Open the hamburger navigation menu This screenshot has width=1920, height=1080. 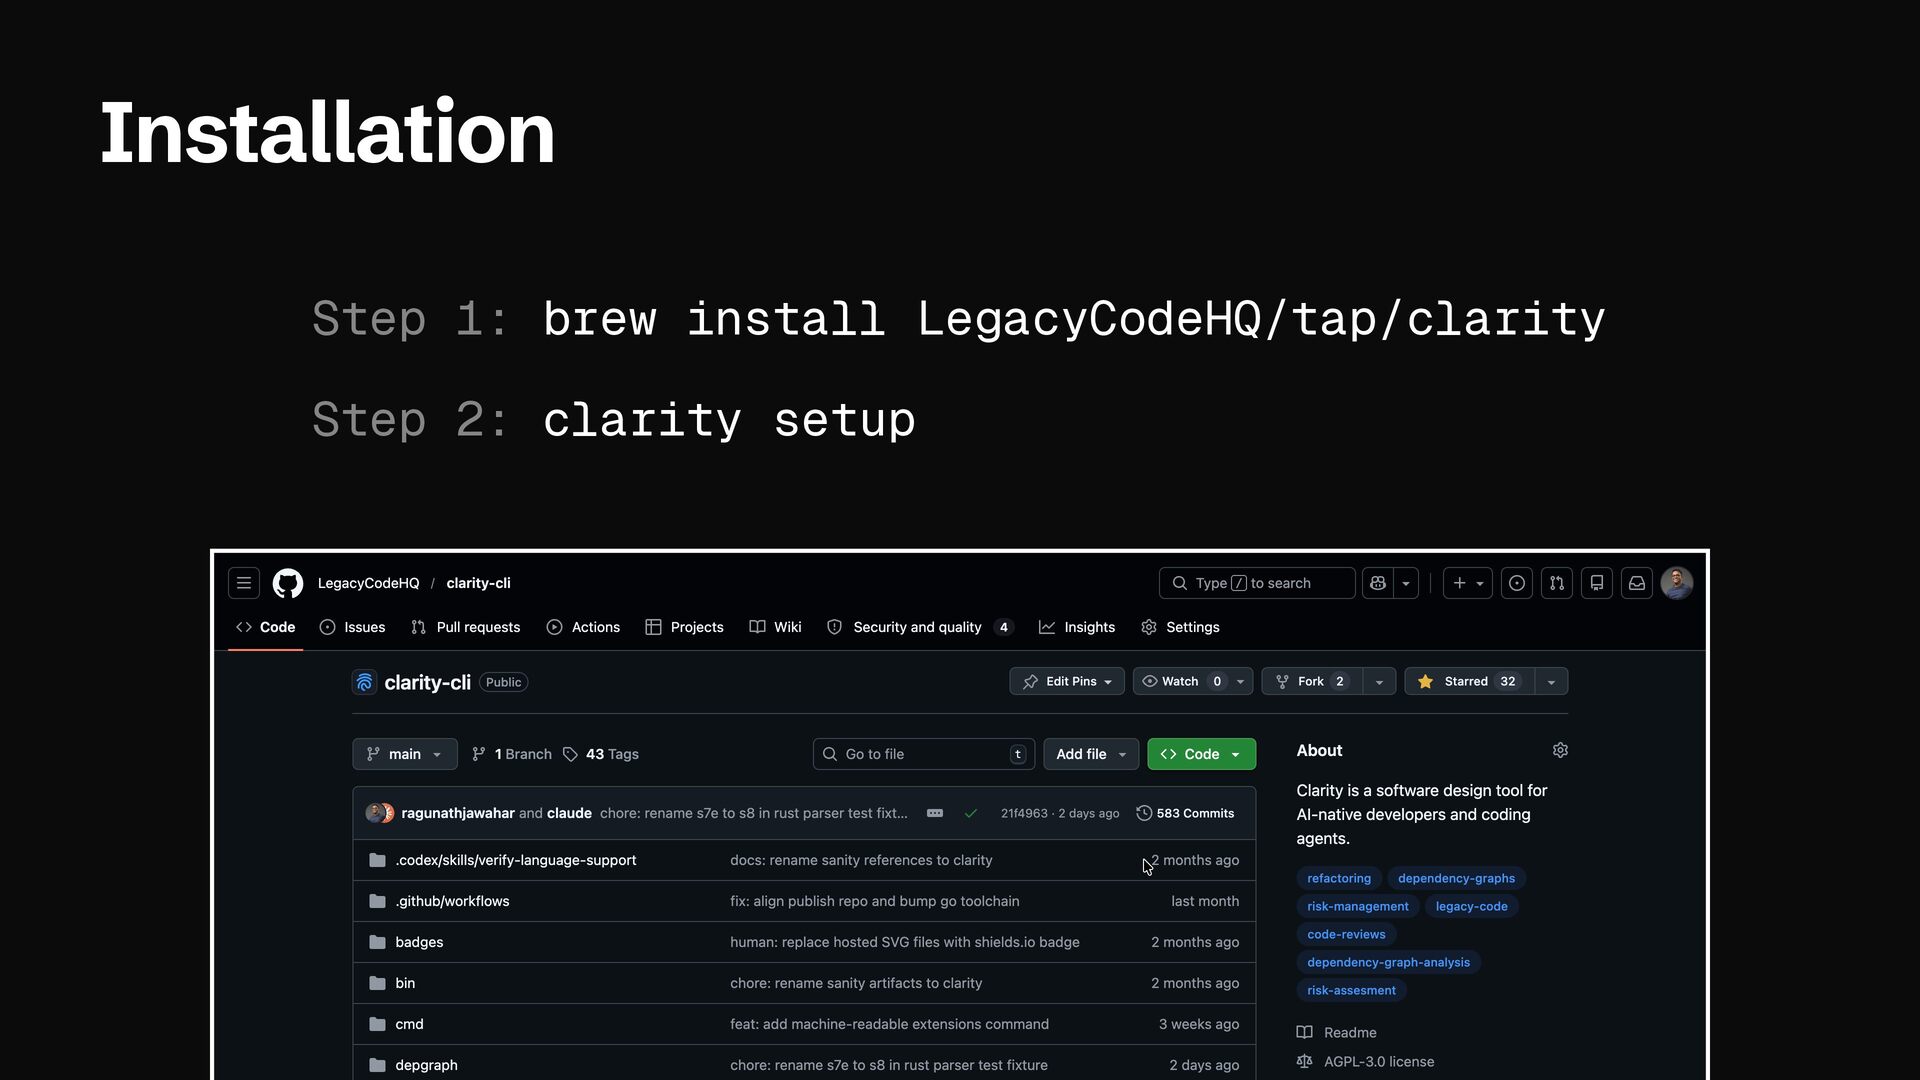click(244, 583)
